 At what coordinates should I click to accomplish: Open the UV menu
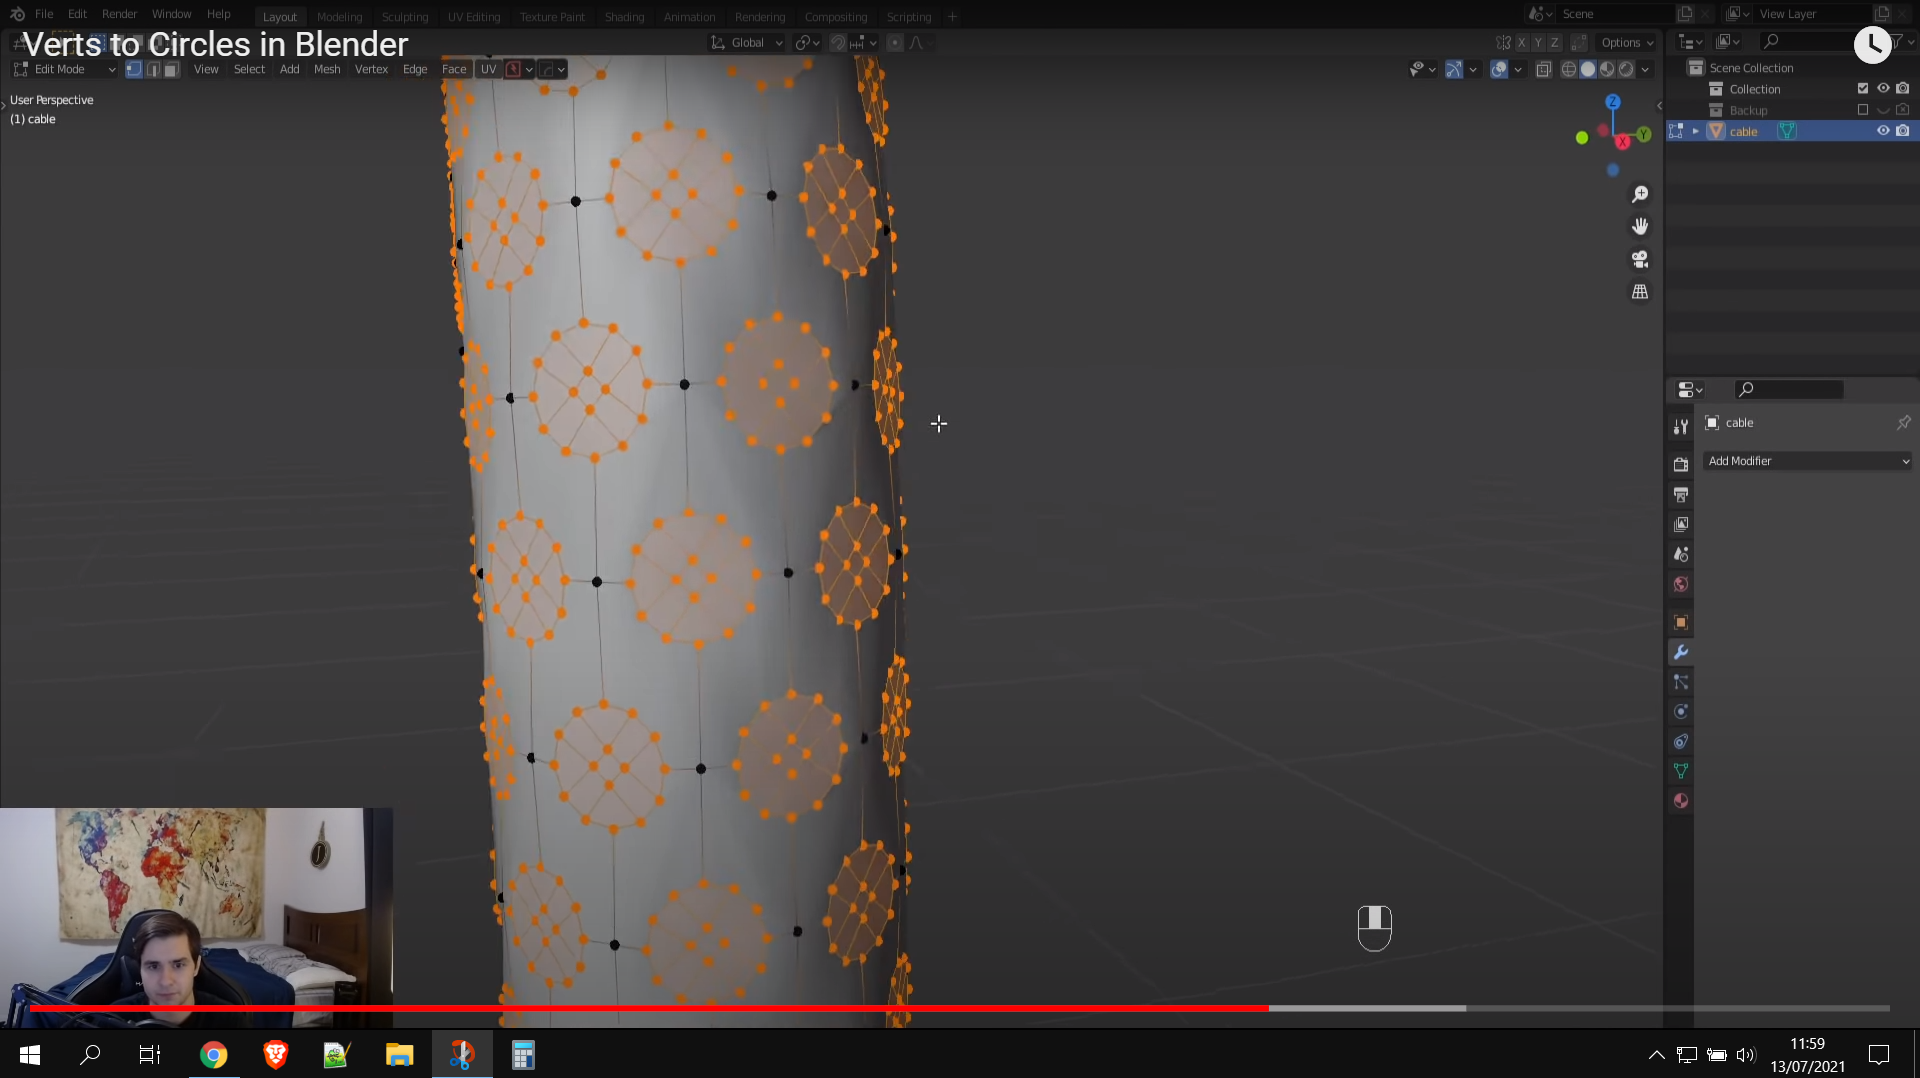pos(488,69)
